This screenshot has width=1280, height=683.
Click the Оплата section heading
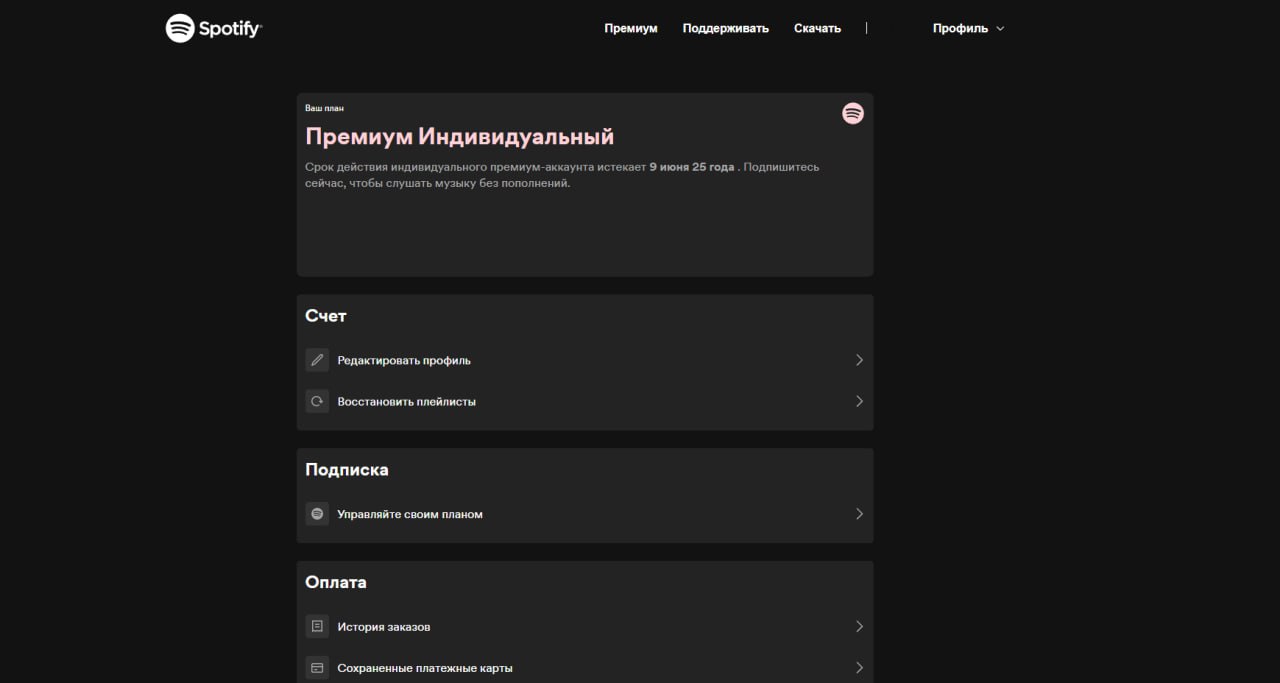point(336,582)
